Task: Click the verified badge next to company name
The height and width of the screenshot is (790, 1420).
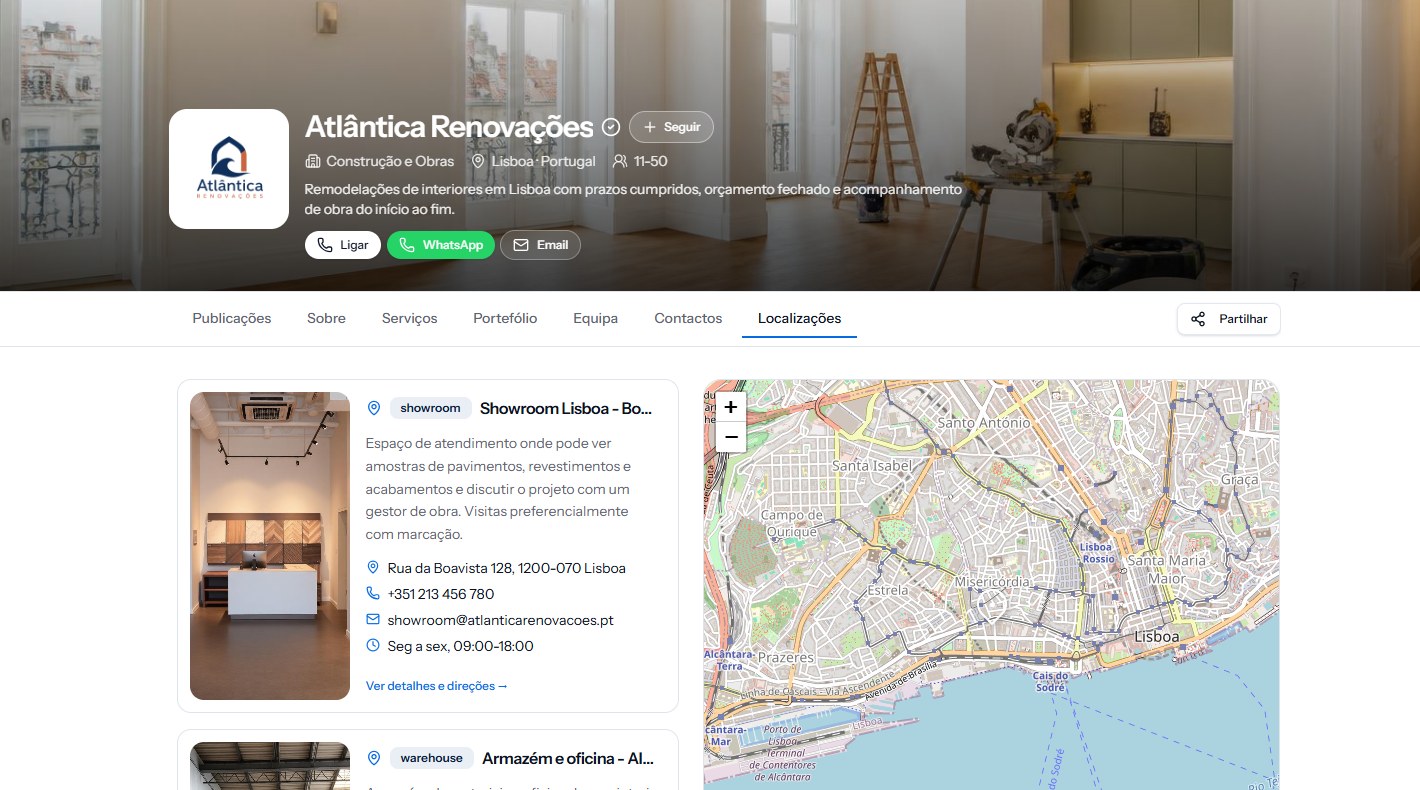Action: [x=611, y=128]
